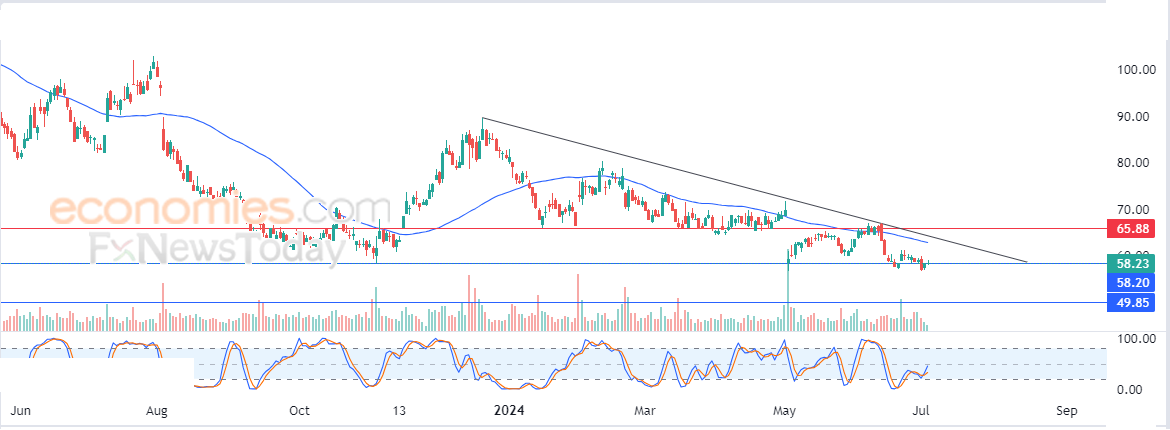The height and width of the screenshot is (430, 1170).
Task: Click the 100.00 price scale label at top
Action: pos(1135,70)
